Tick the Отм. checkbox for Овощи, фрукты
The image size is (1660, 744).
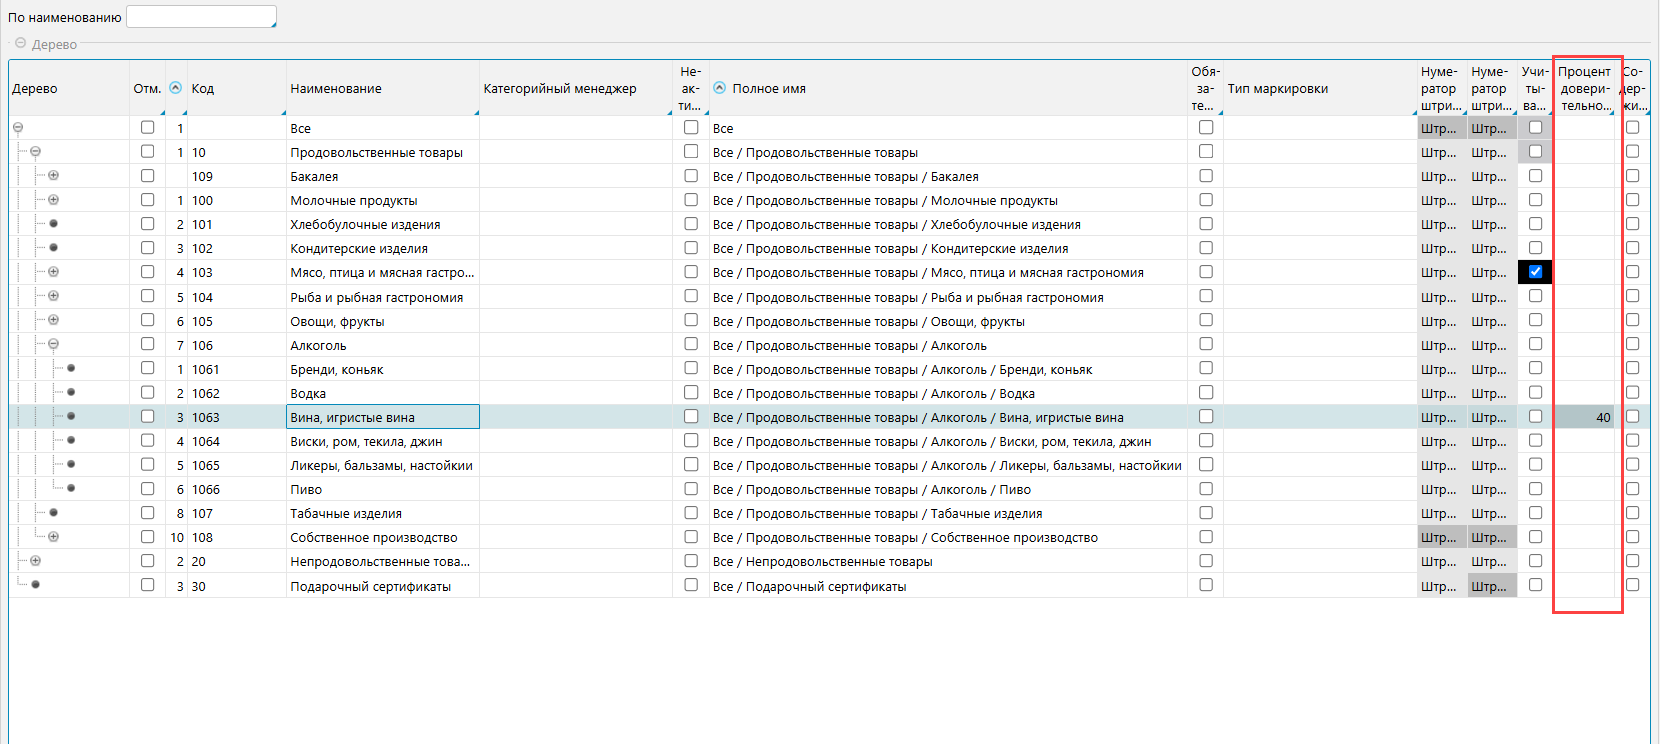coord(147,320)
